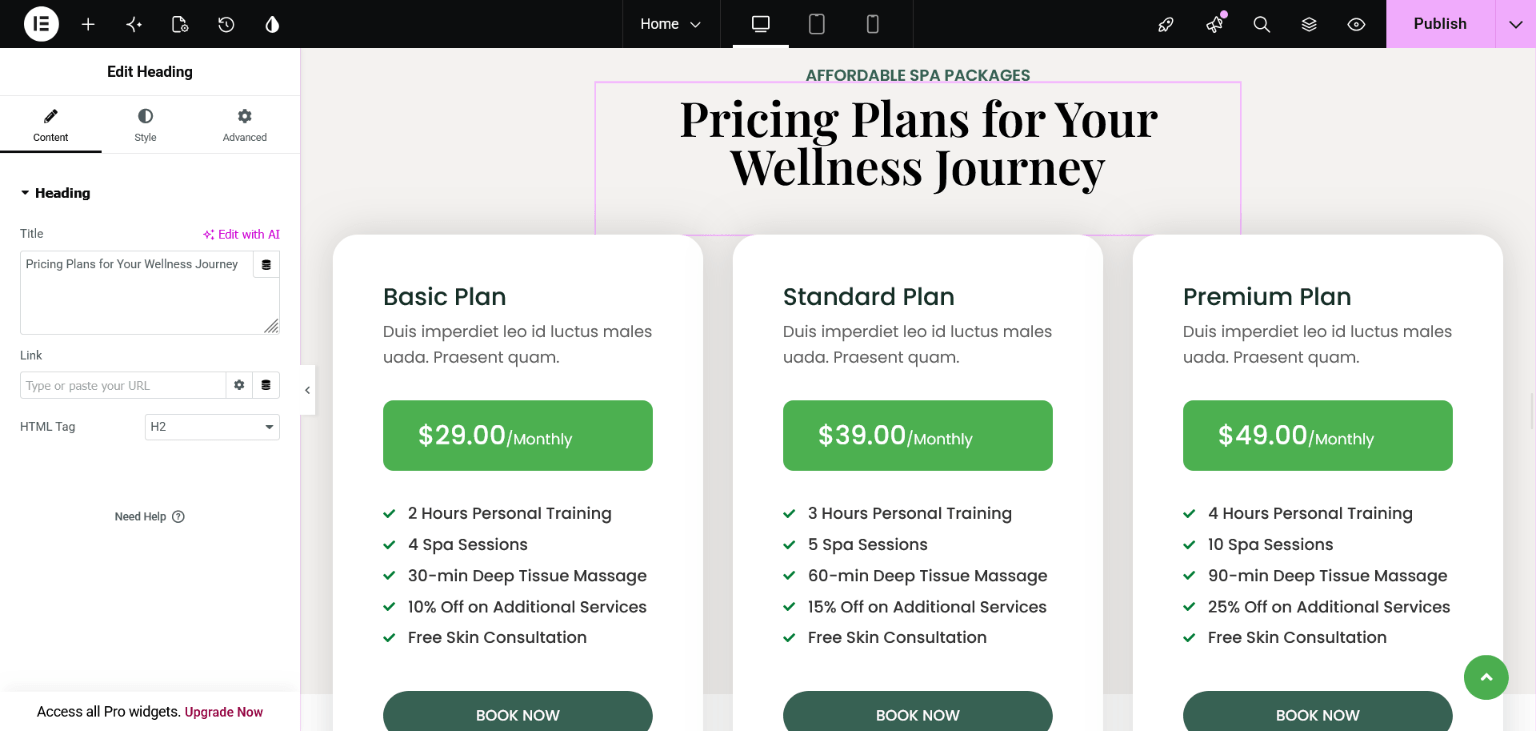This screenshot has width=1536, height=731.
Task: Click the What's New megaphone icon
Action: pos(1215,24)
